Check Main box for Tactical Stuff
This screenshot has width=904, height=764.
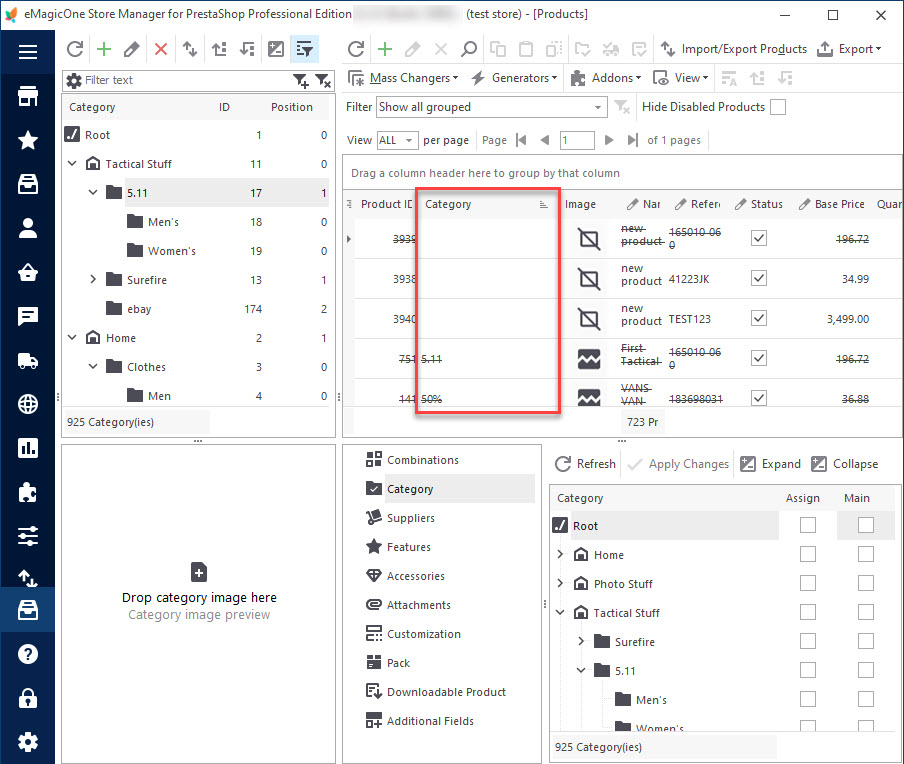[x=865, y=612]
